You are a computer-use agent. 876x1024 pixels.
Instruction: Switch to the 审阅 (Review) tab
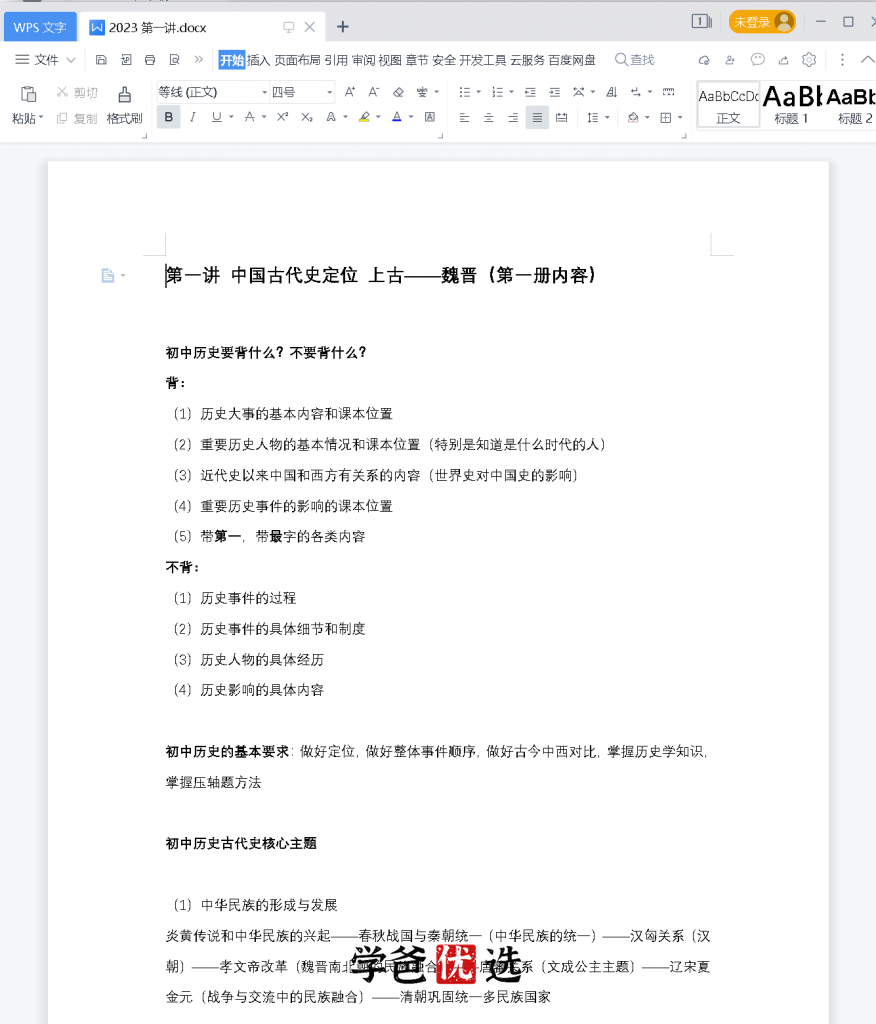363,60
